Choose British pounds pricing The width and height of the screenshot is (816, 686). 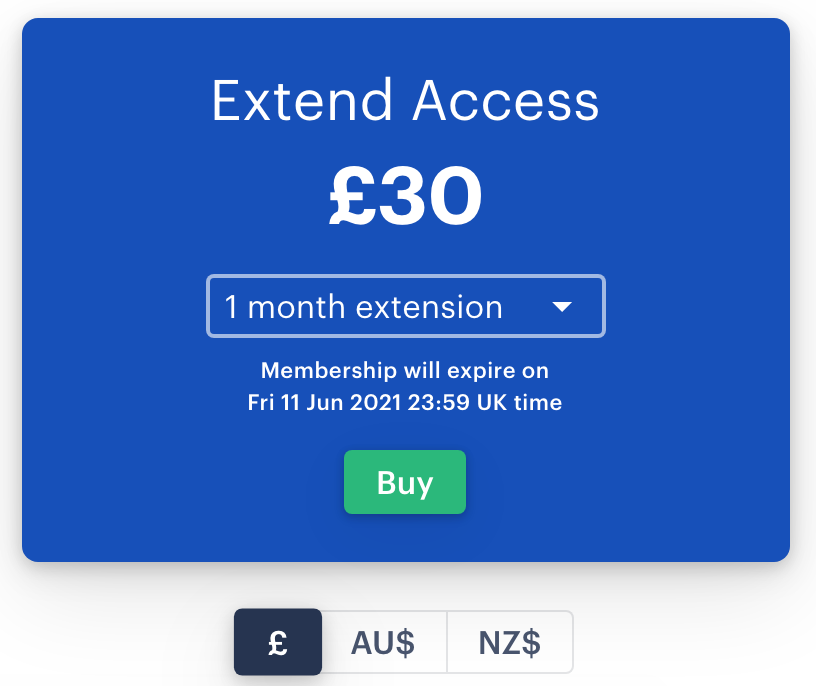pyautogui.click(x=278, y=642)
